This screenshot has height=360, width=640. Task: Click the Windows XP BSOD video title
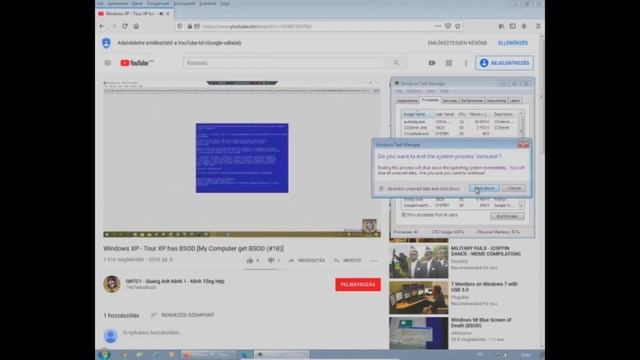click(193, 248)
